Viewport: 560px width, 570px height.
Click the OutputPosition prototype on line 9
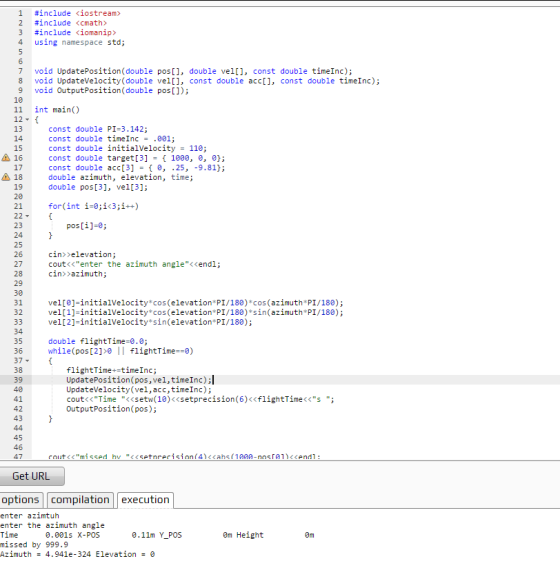click(112, 91)
